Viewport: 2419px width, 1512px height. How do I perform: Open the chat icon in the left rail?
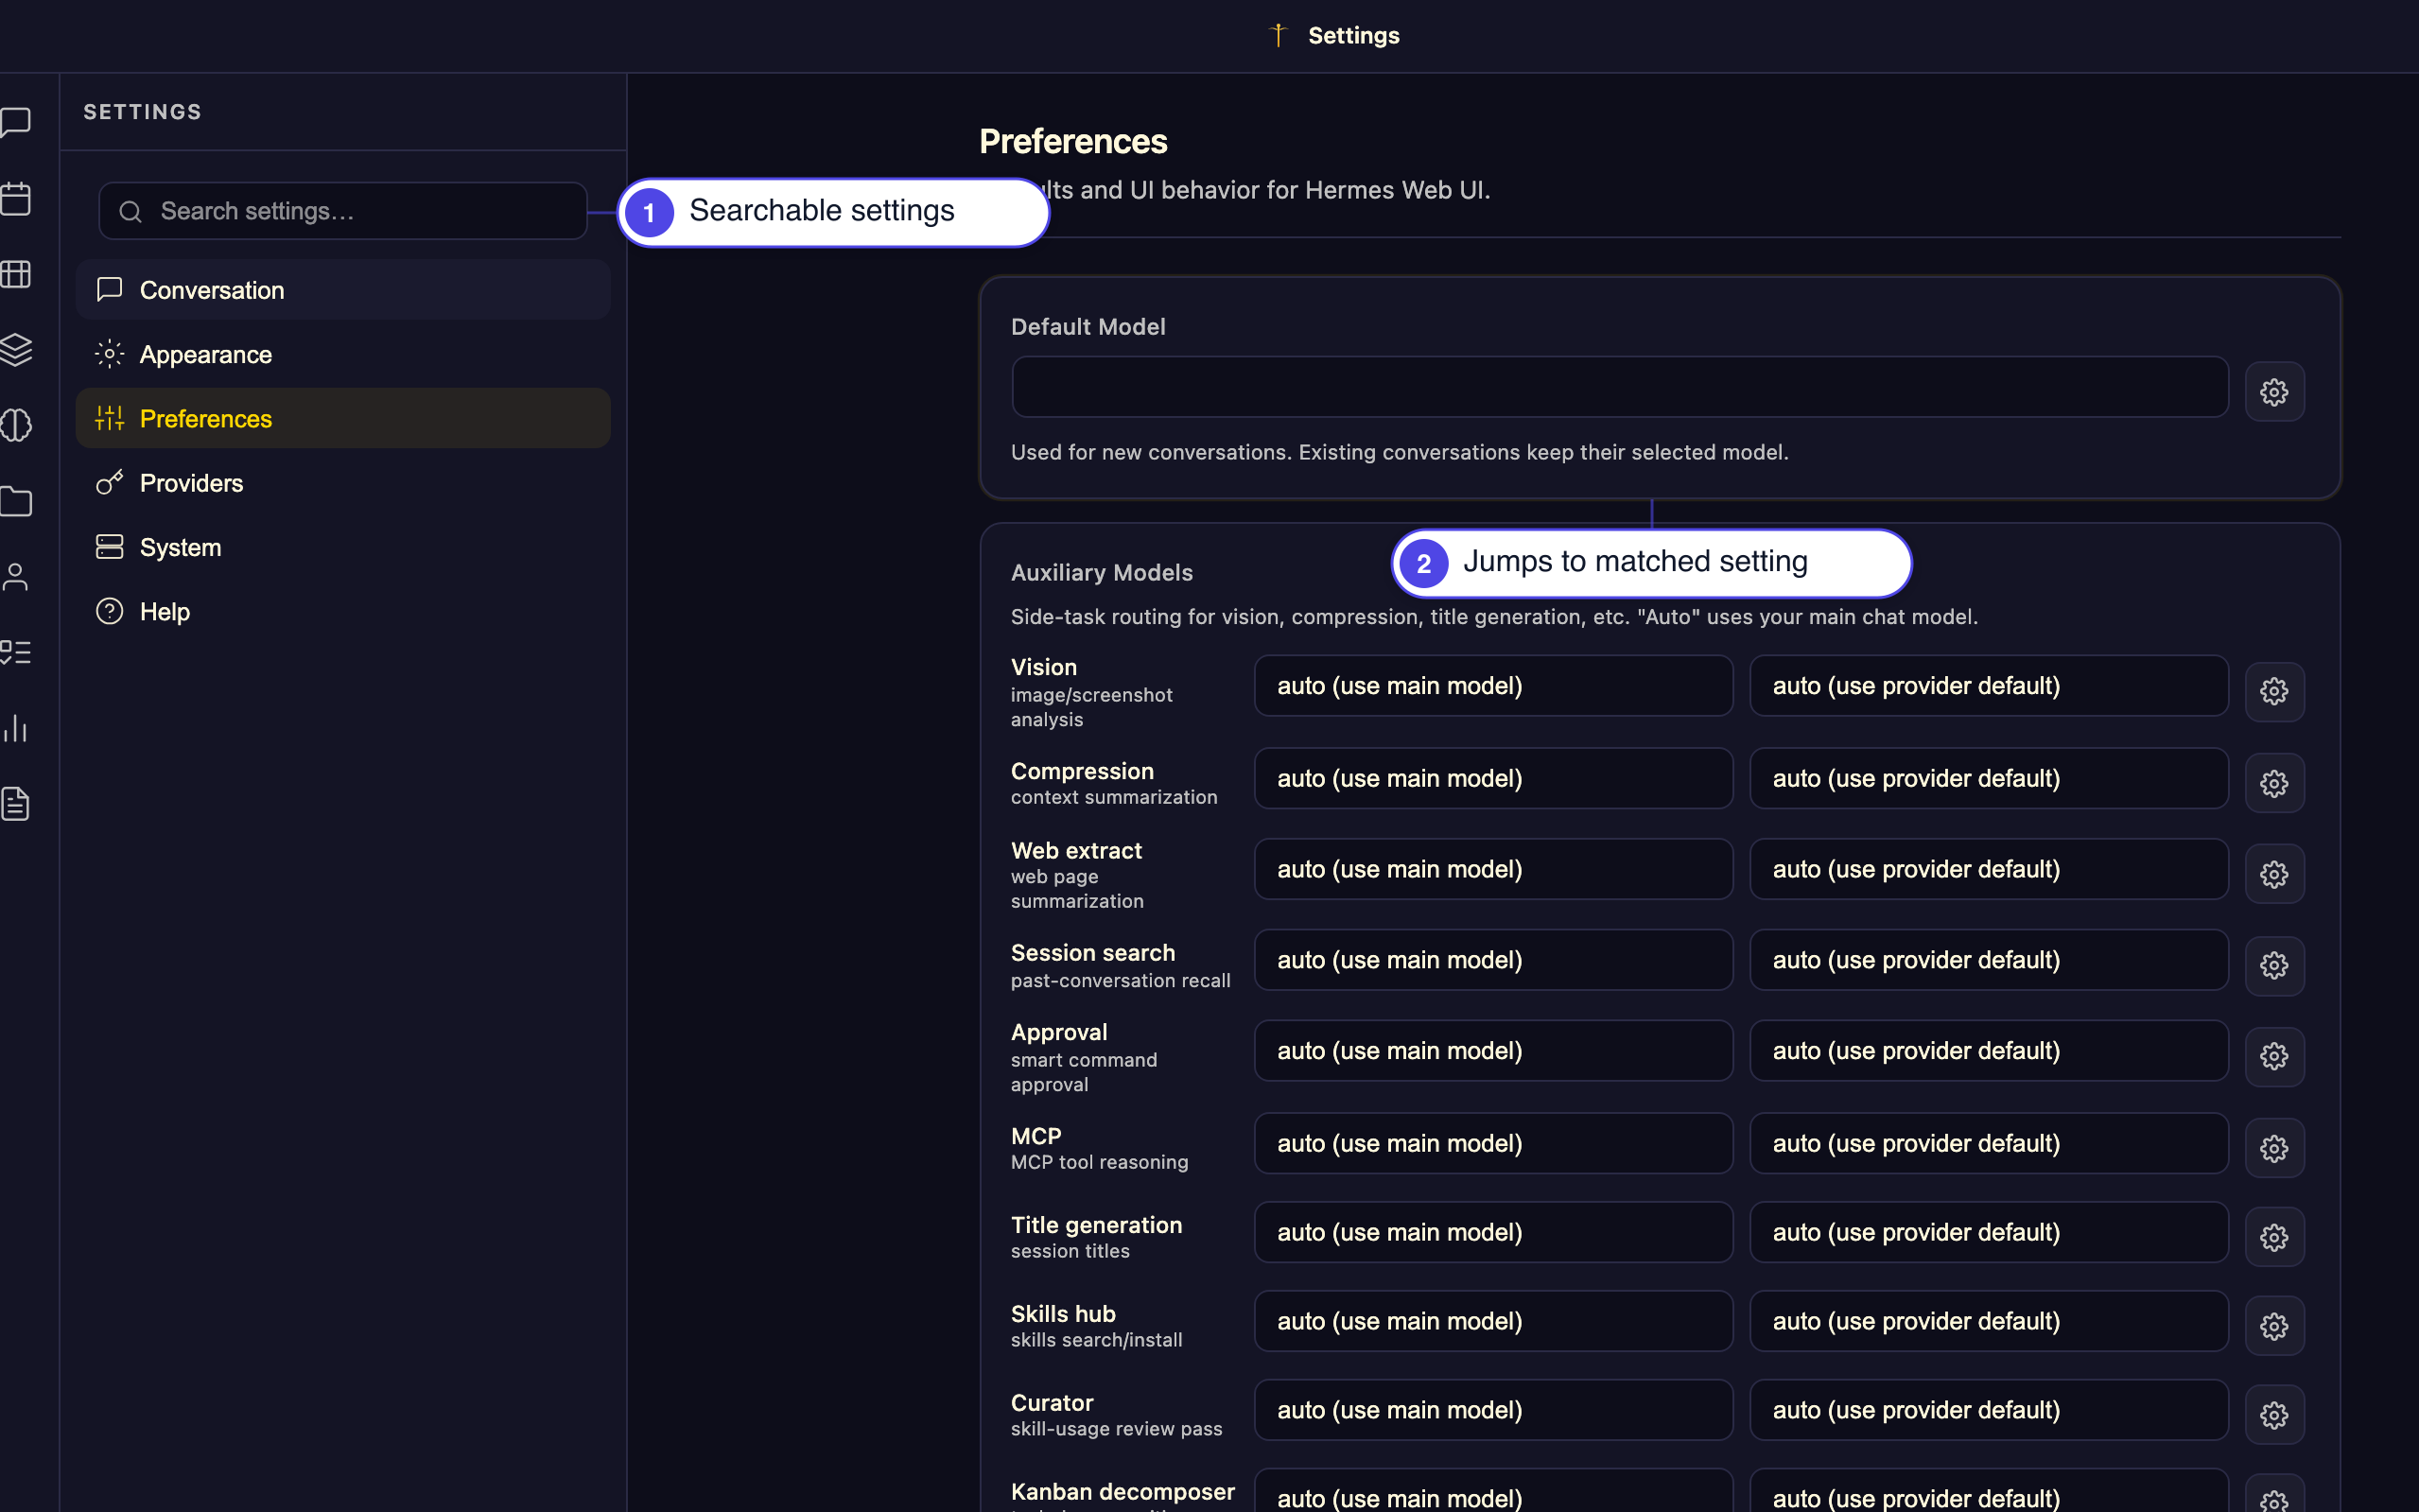coord(16,122)
